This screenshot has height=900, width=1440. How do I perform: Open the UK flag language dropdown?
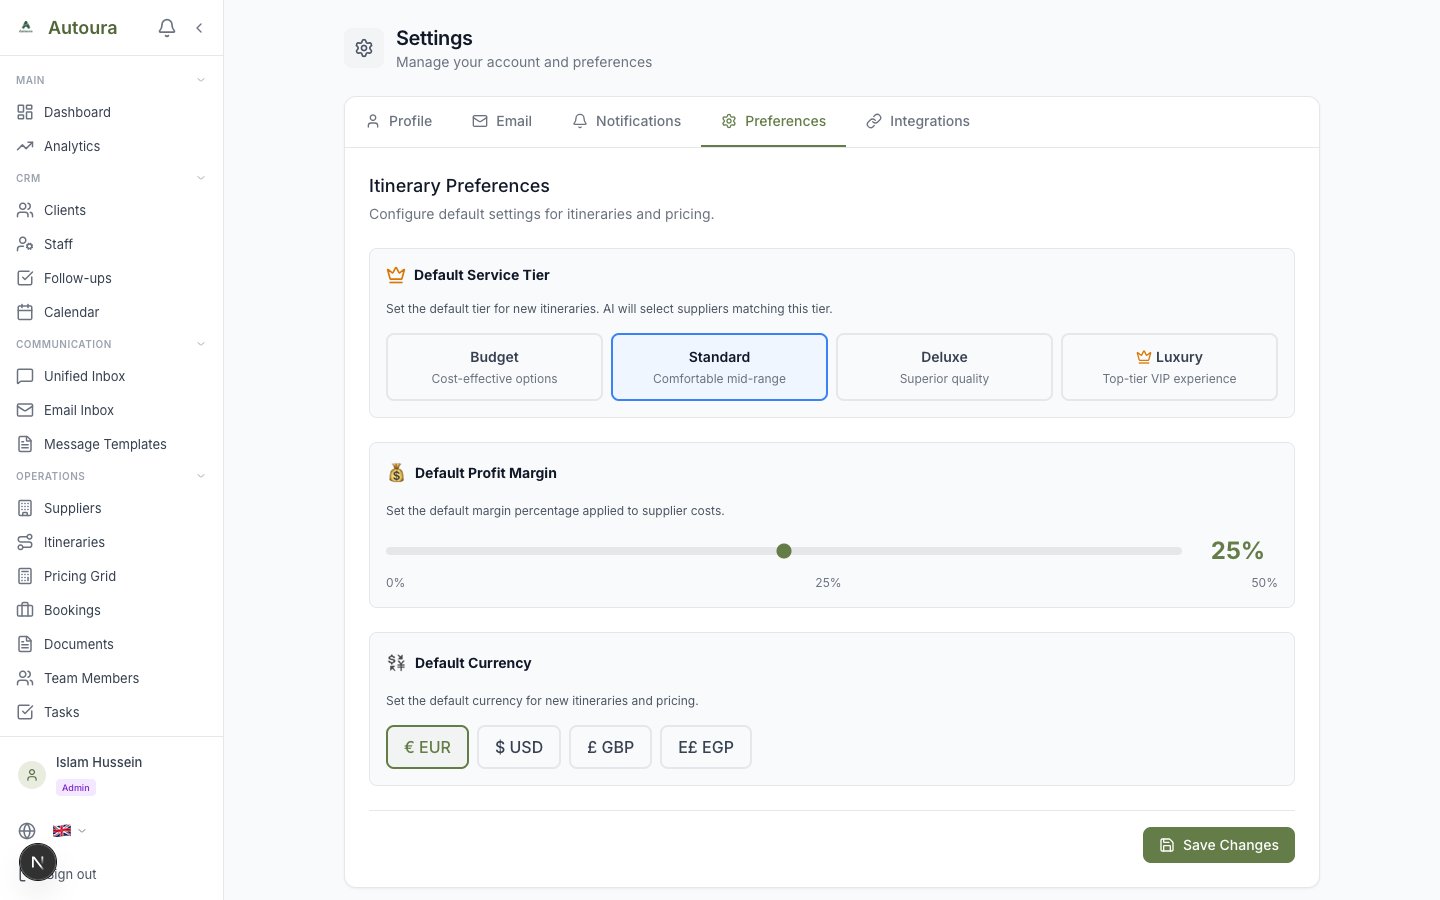[69, 831]
